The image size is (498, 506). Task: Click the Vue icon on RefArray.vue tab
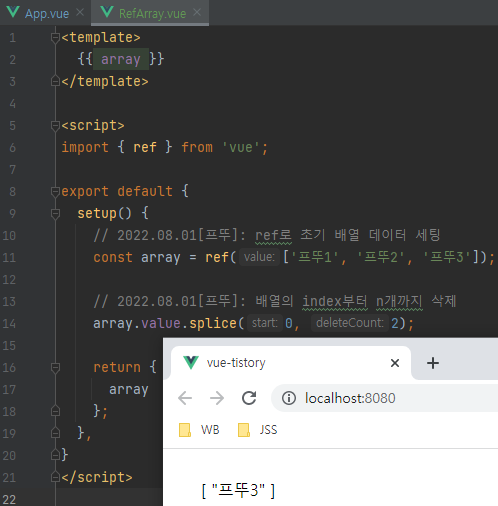pos(107,12)
